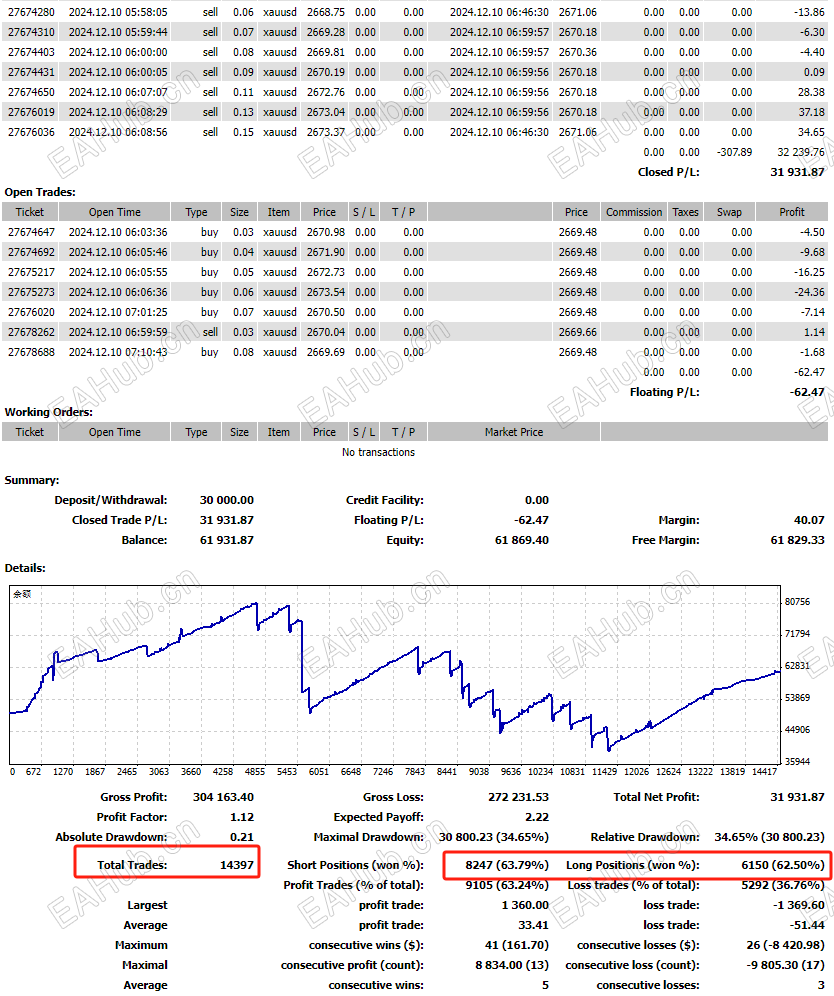834x996 pixels.
Task: Click open time 2024.12.10 07:10:43
Action: (x=118, y=352)
